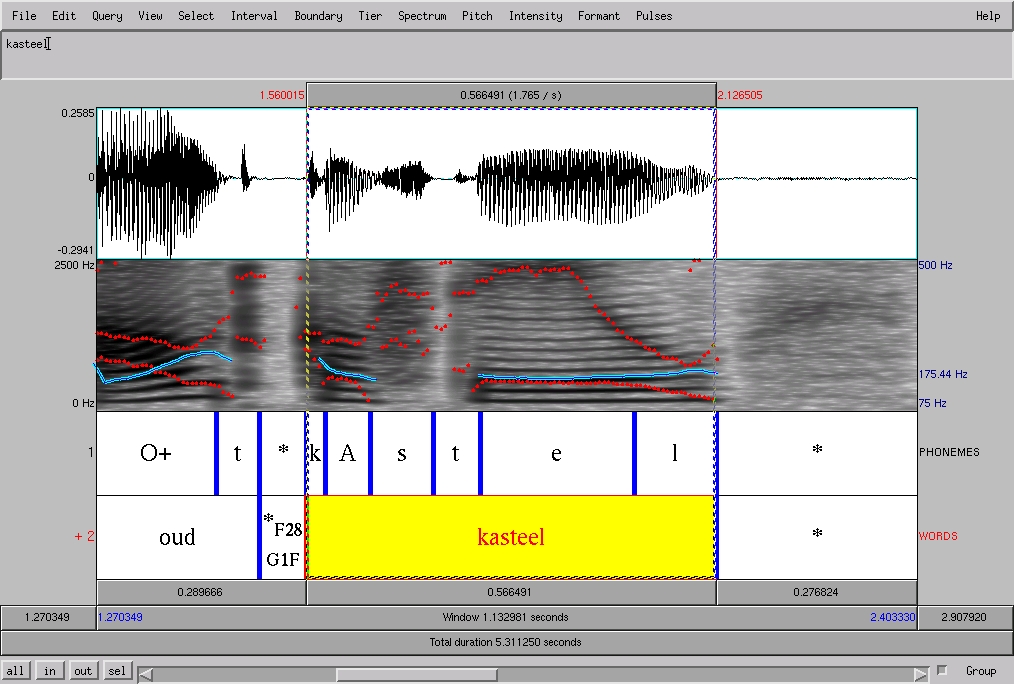Click the selection end time 2.126505
Viewport: 1014px width, 684px height.
[740, 95]
